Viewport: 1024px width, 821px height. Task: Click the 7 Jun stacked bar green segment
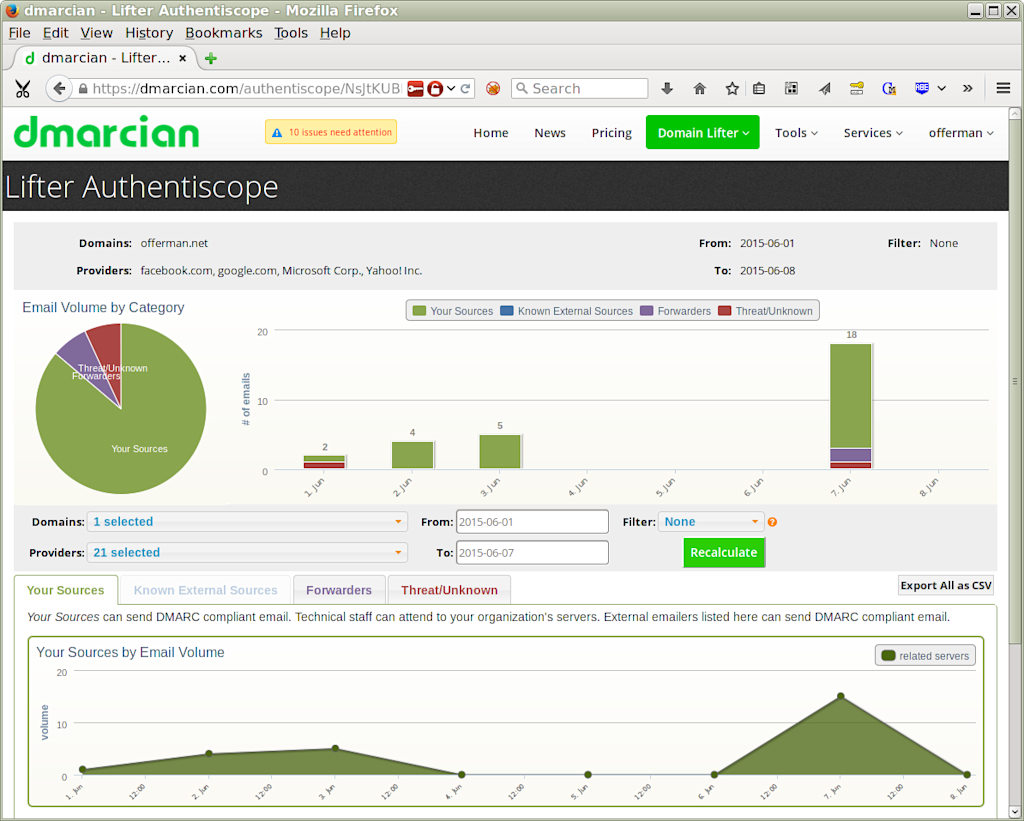851,396
